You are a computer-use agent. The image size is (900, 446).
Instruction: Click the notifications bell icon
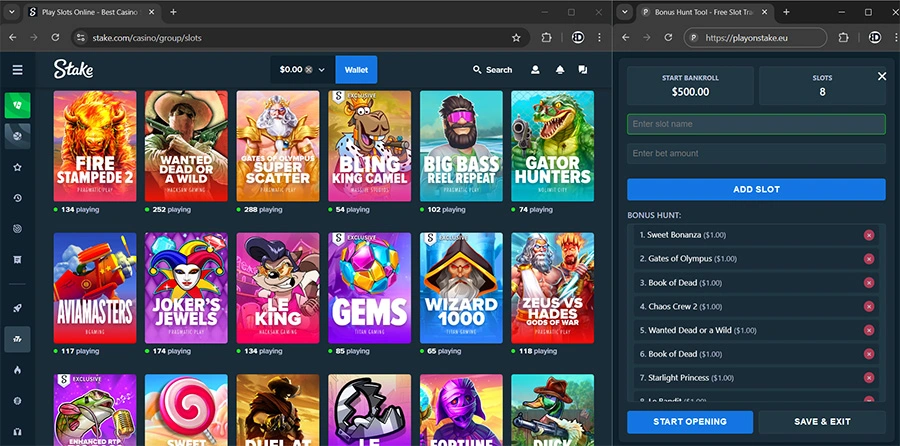559,70
